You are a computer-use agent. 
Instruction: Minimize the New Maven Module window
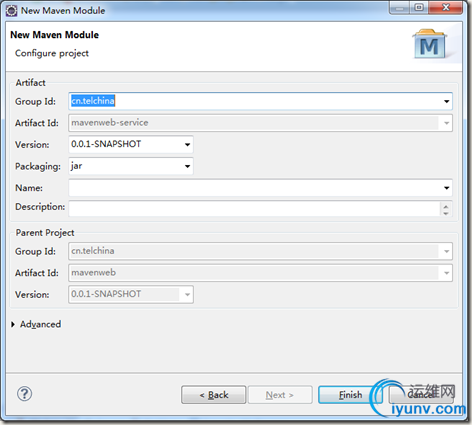click(x=399, y=8)
